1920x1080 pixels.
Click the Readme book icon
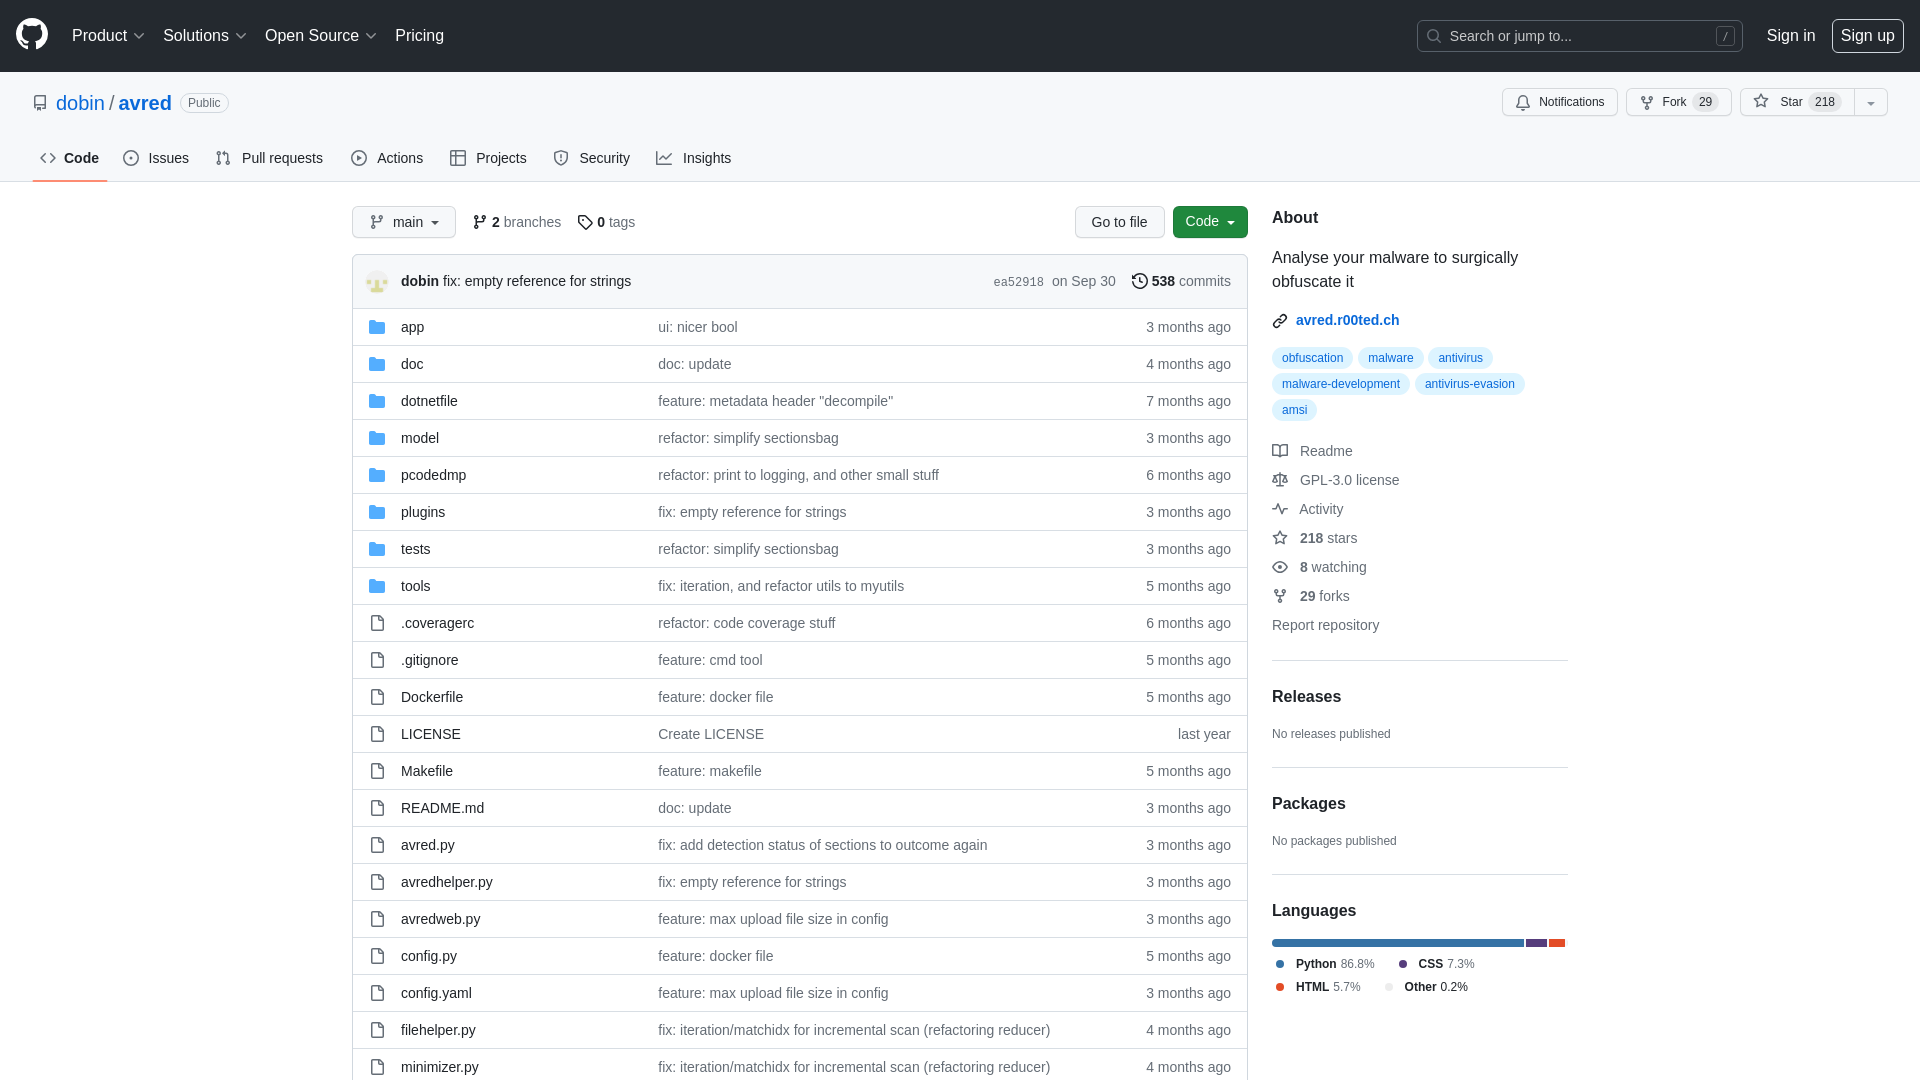point(1280,451)
